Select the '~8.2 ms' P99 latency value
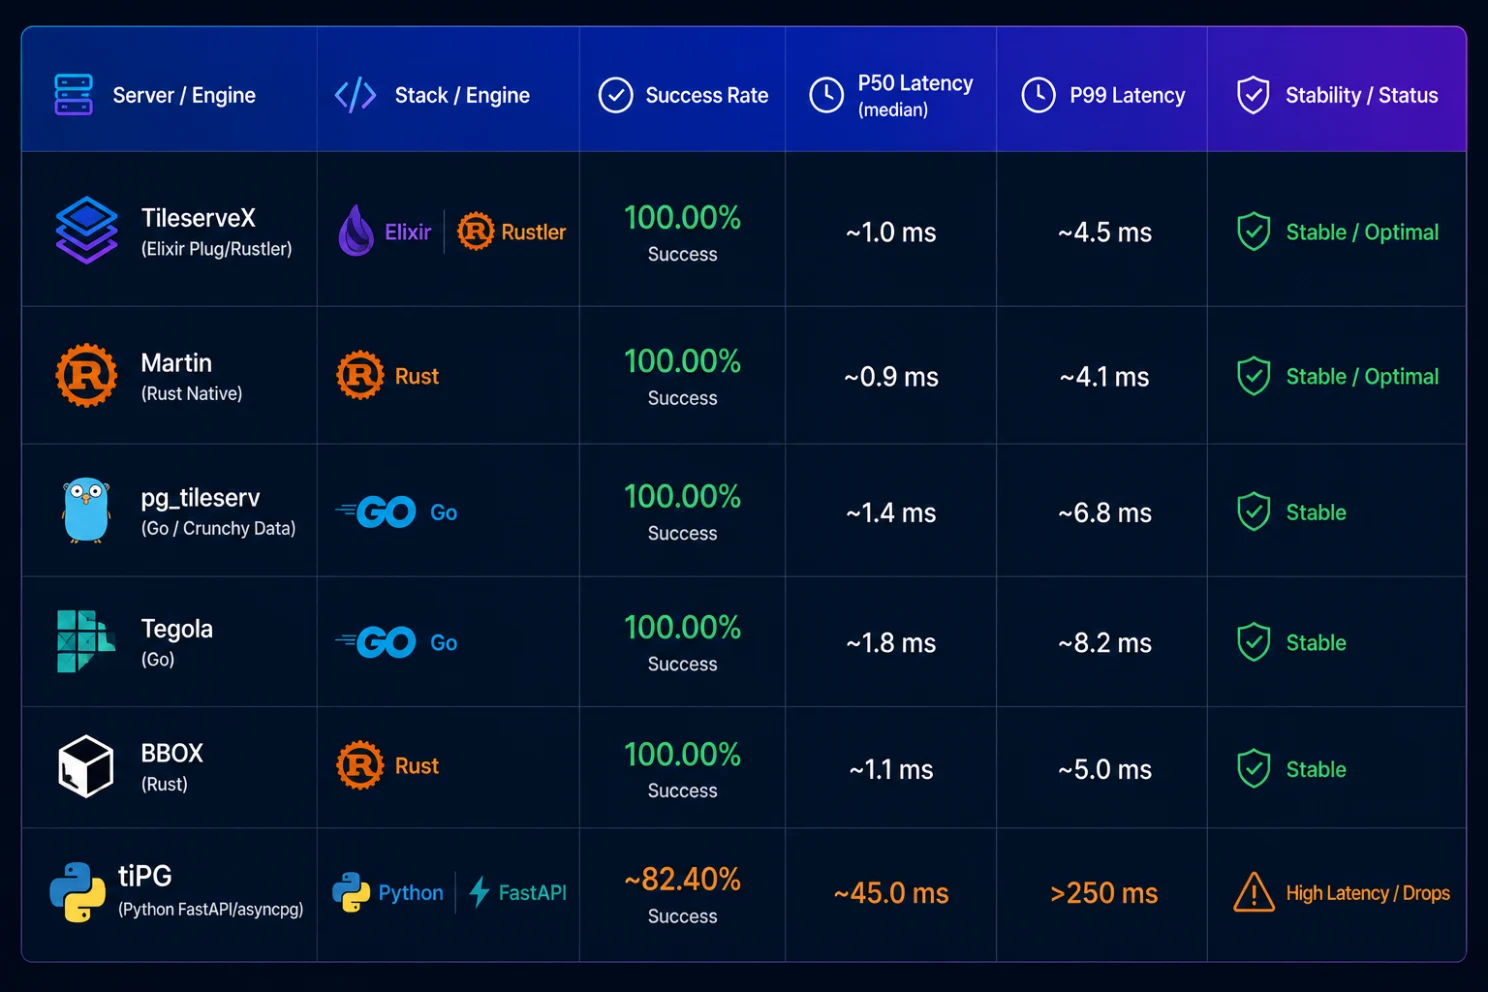The width and height of the screenshot is (1488, 992). [1105, 643]
